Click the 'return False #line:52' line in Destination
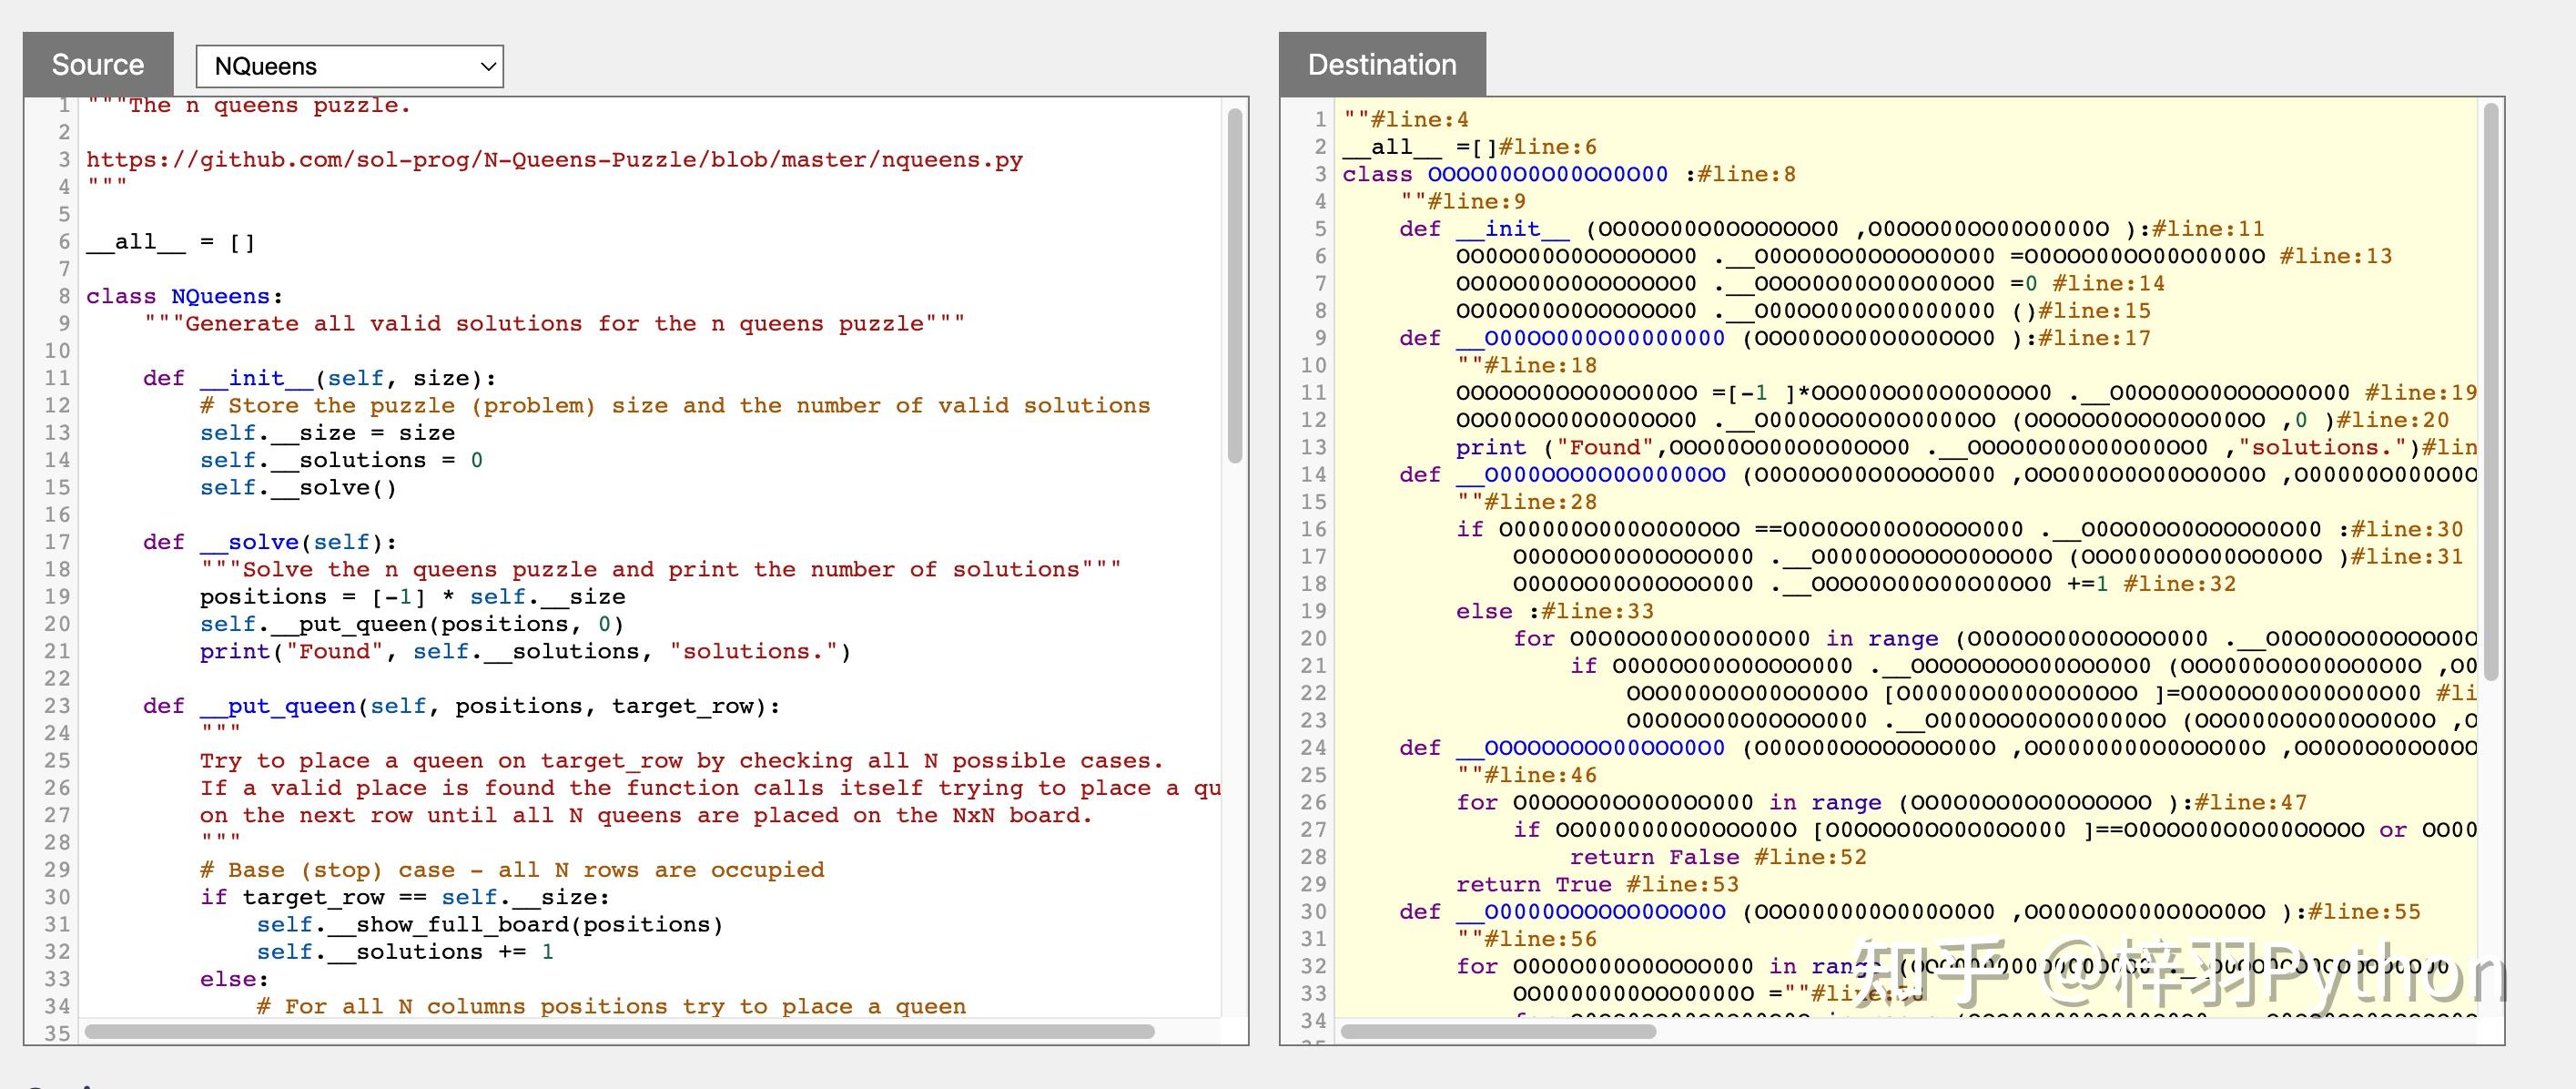 tap(1717, 857)
